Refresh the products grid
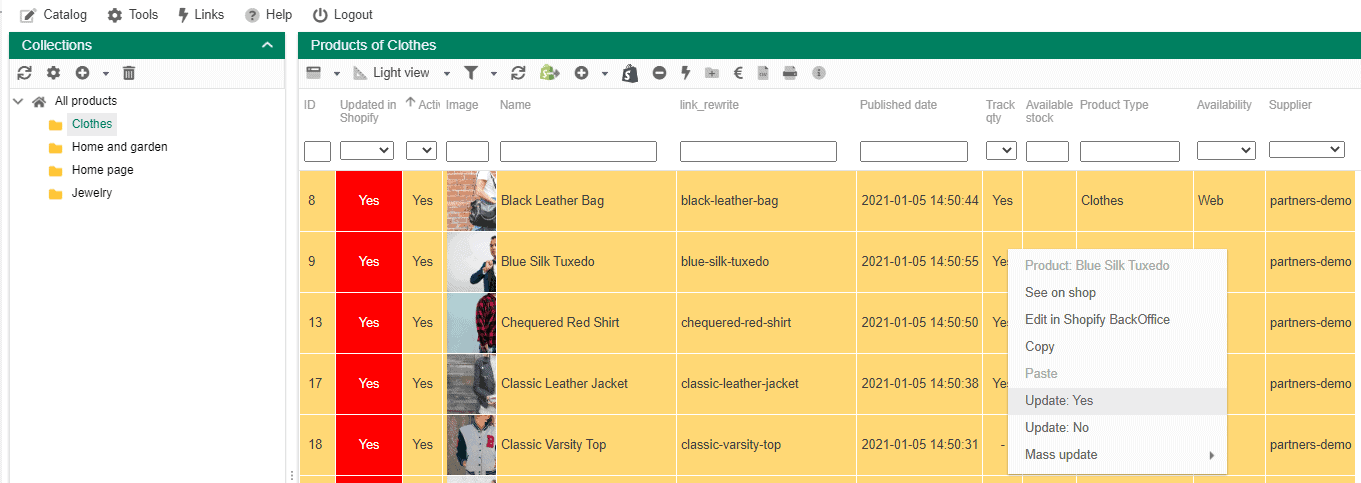1361x483 pixels. (518, 73)
